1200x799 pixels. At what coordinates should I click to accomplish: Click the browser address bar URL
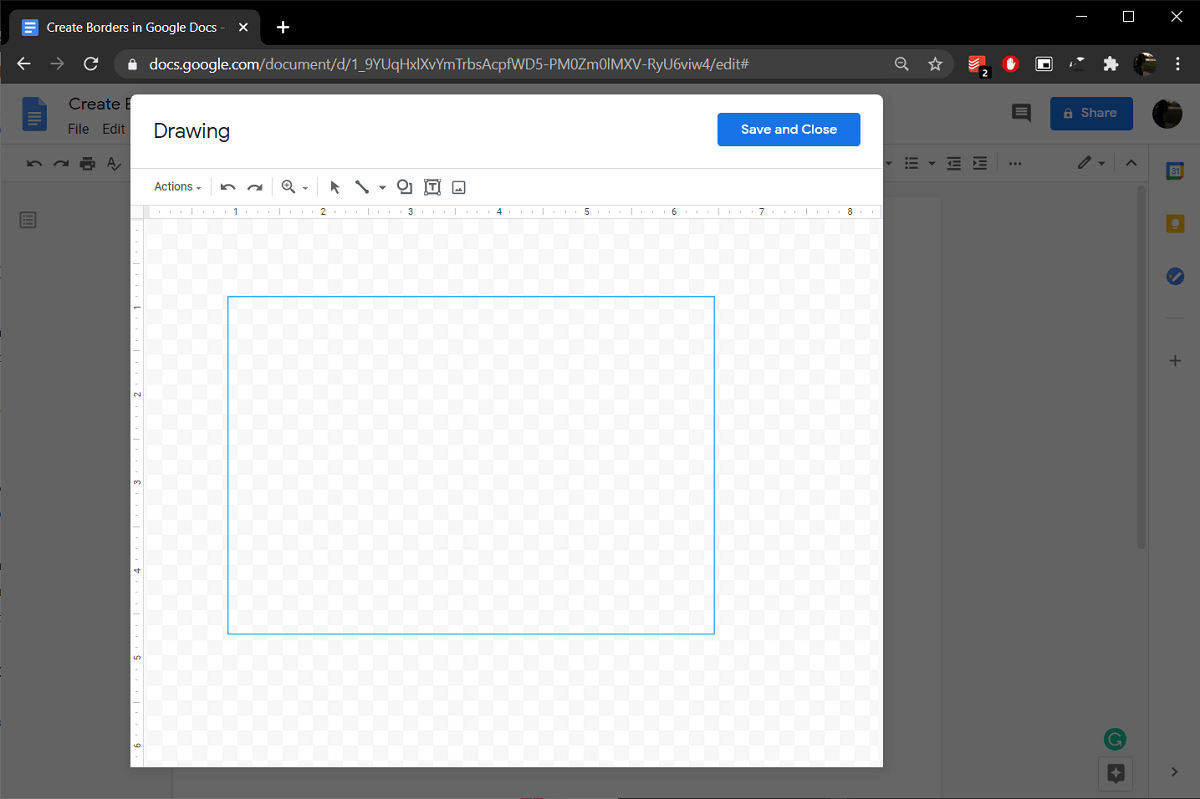pos(450,64)
